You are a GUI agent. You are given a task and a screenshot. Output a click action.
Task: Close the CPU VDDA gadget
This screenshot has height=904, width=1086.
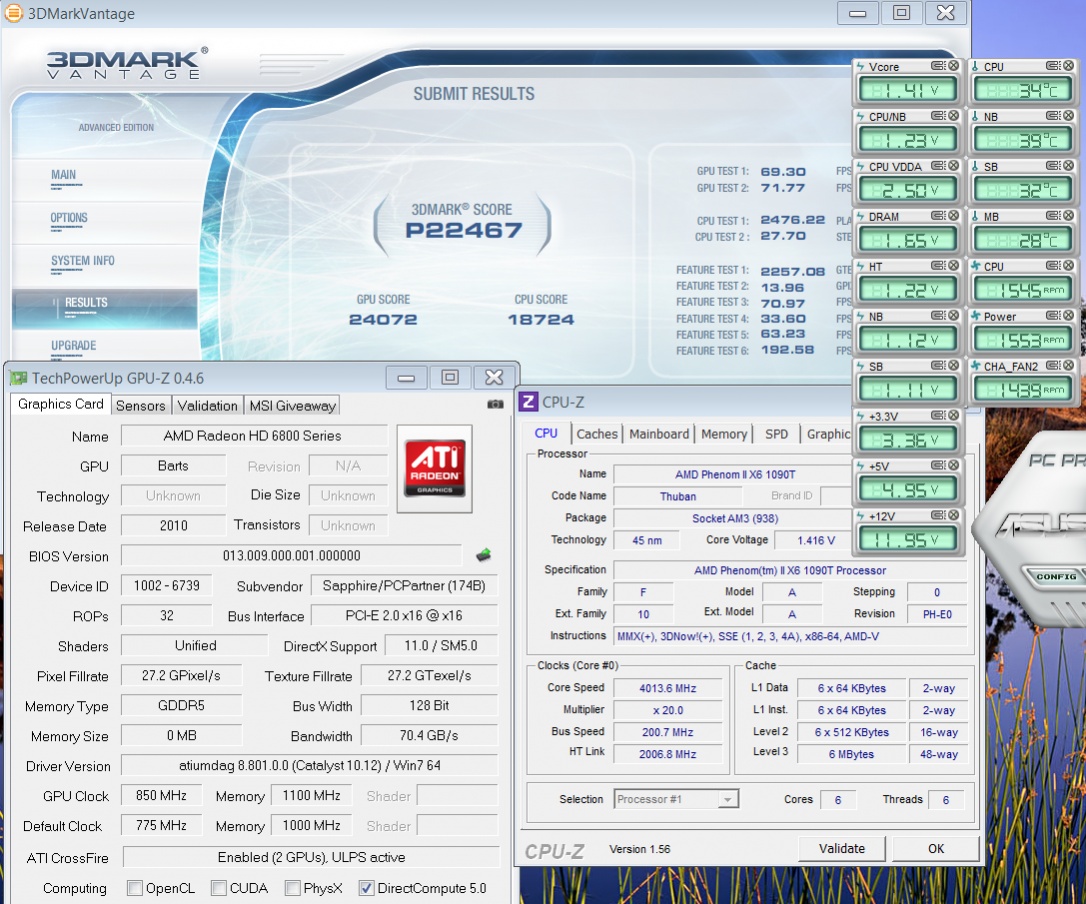954,166
